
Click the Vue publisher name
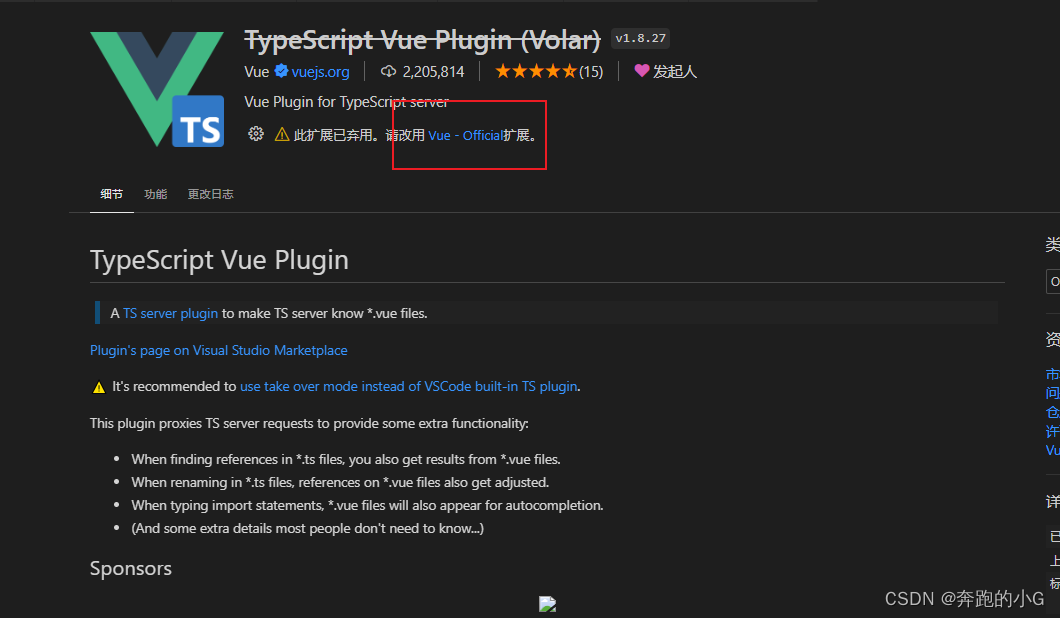[257, 72]
